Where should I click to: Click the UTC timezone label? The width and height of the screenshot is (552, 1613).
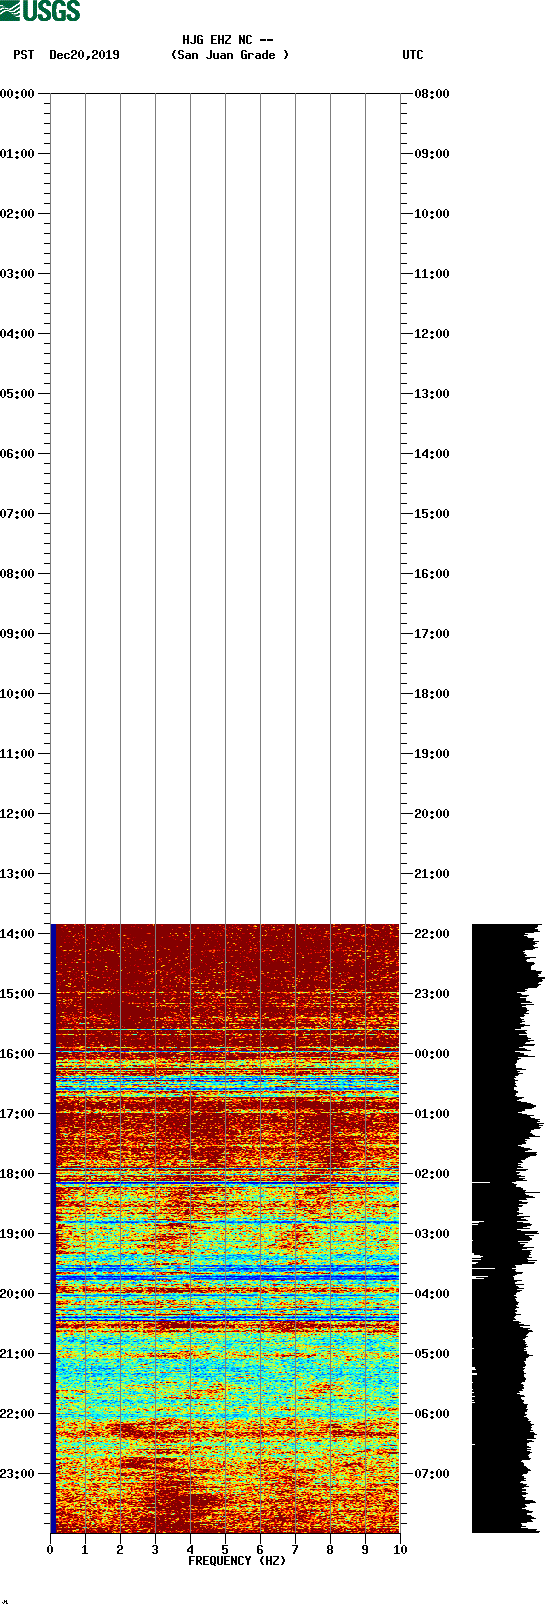point(413,55)
